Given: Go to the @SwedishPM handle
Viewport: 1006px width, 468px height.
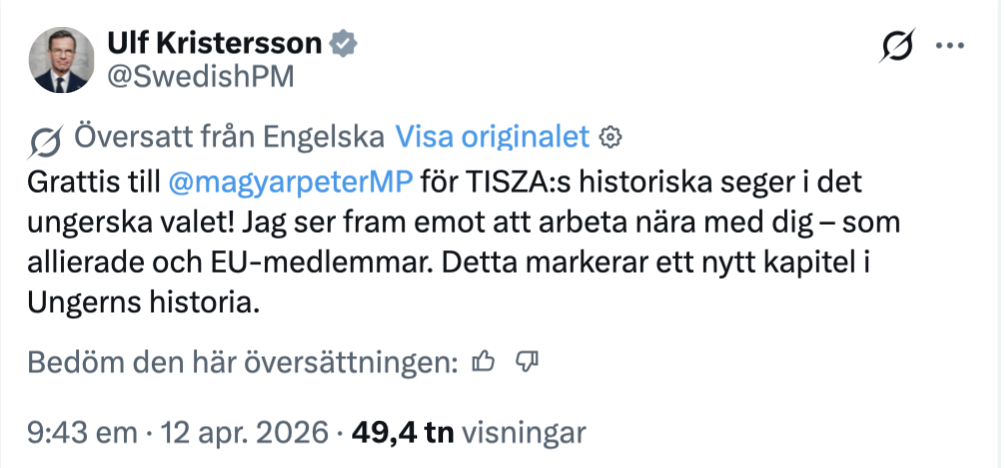Looking at the screenshot, I should click(x=200, y=78).
